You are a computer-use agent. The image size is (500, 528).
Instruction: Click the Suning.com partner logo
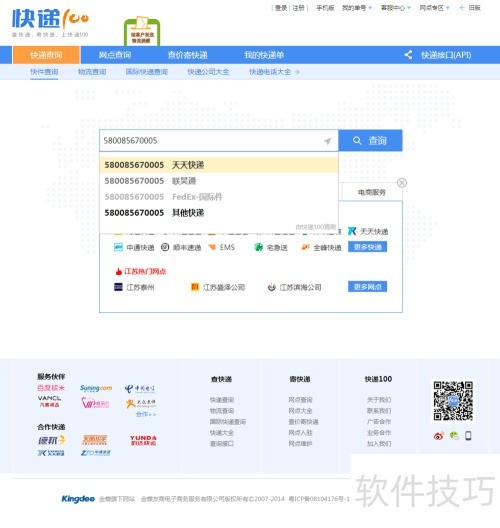point(96,388)
